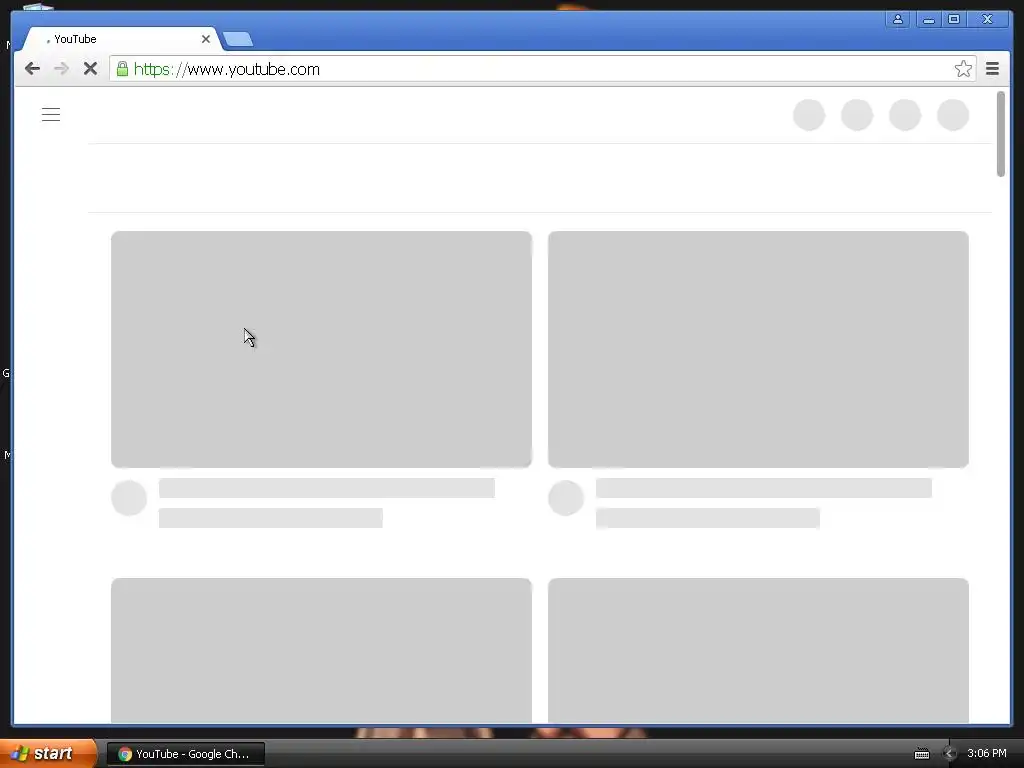Click the green padlock site info icon

pos(122,69)
